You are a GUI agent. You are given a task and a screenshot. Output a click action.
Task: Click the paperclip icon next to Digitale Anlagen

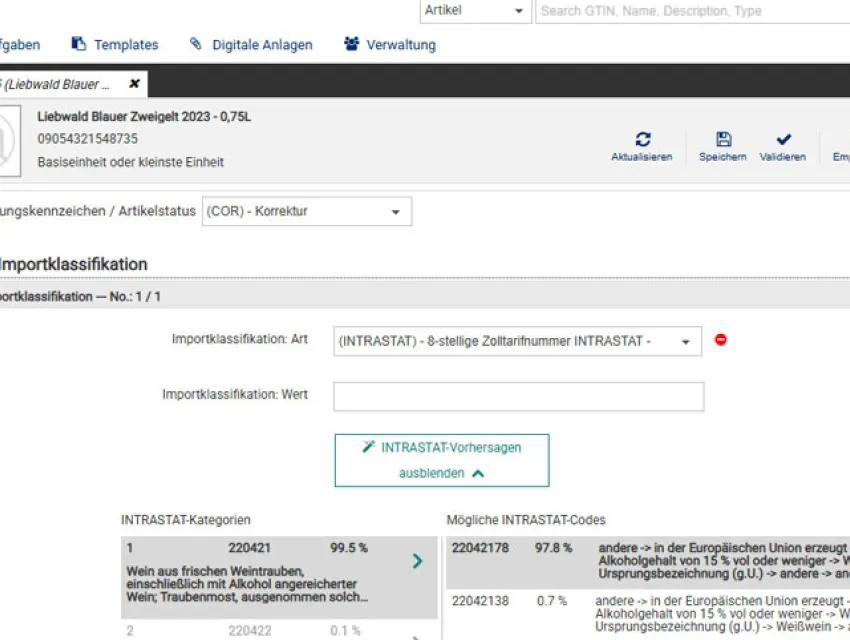click(x=196, y=44)
